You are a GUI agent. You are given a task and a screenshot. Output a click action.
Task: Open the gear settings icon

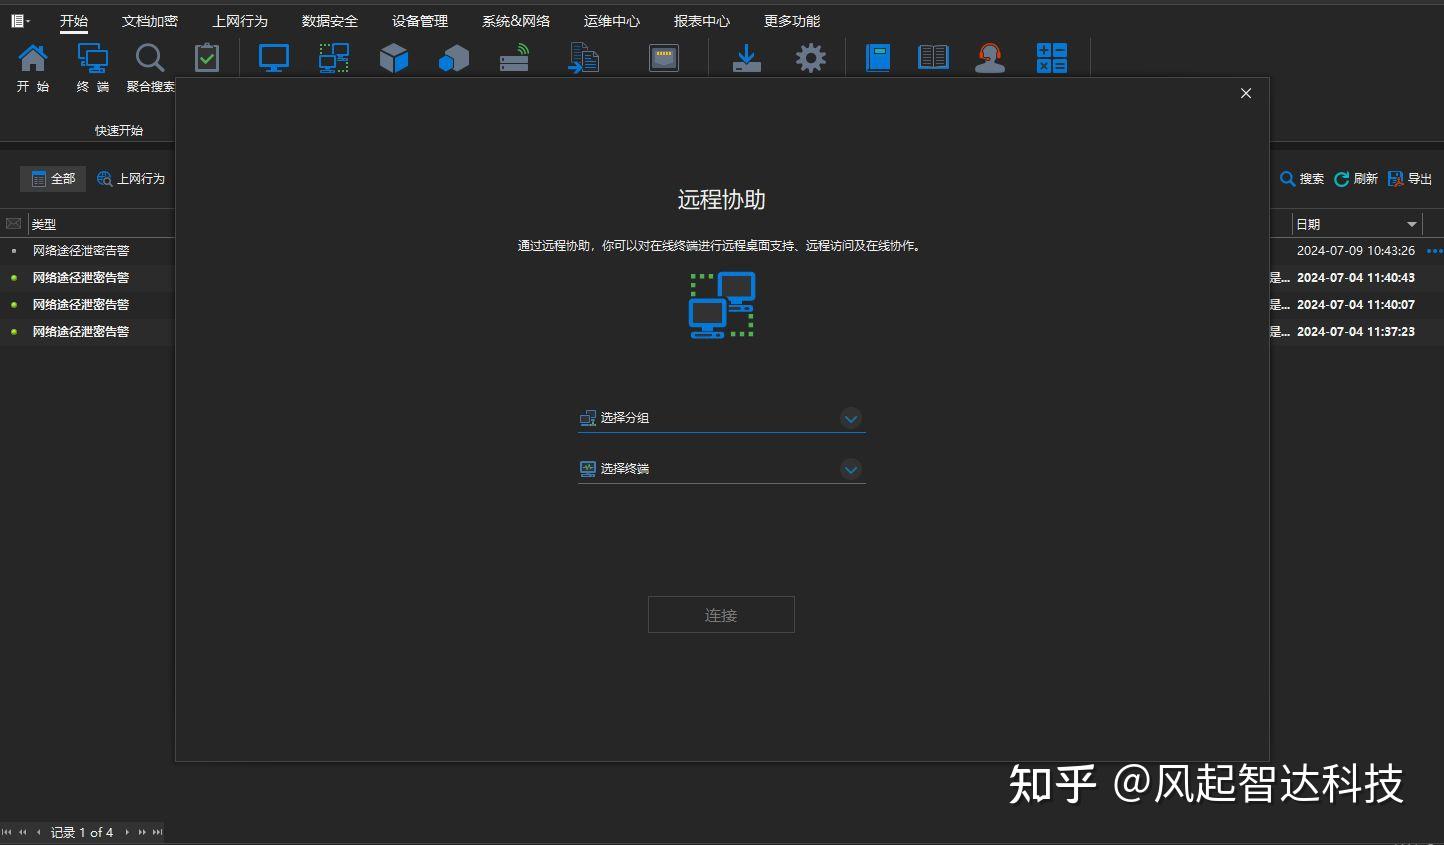click(811, 58)
